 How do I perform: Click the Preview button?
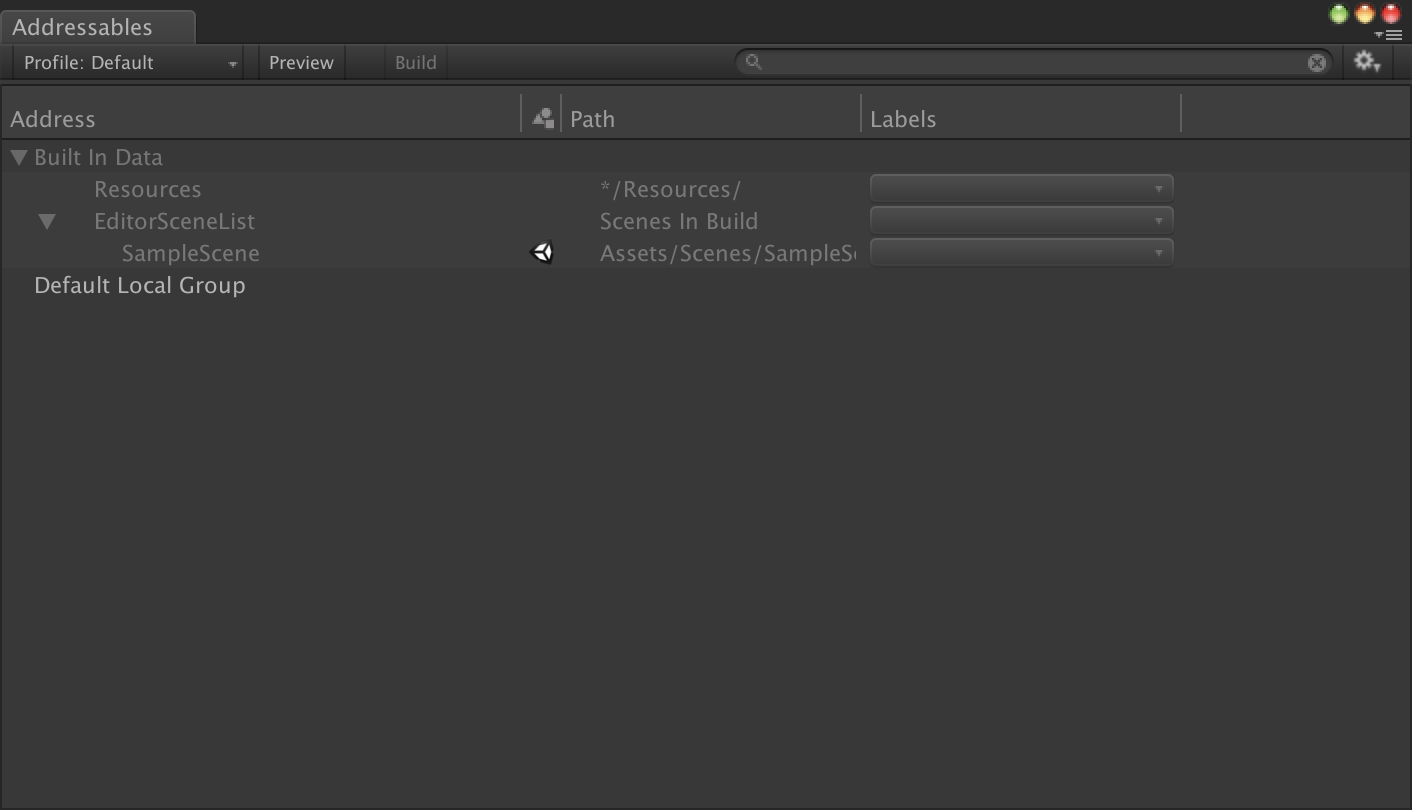point(300,62)
